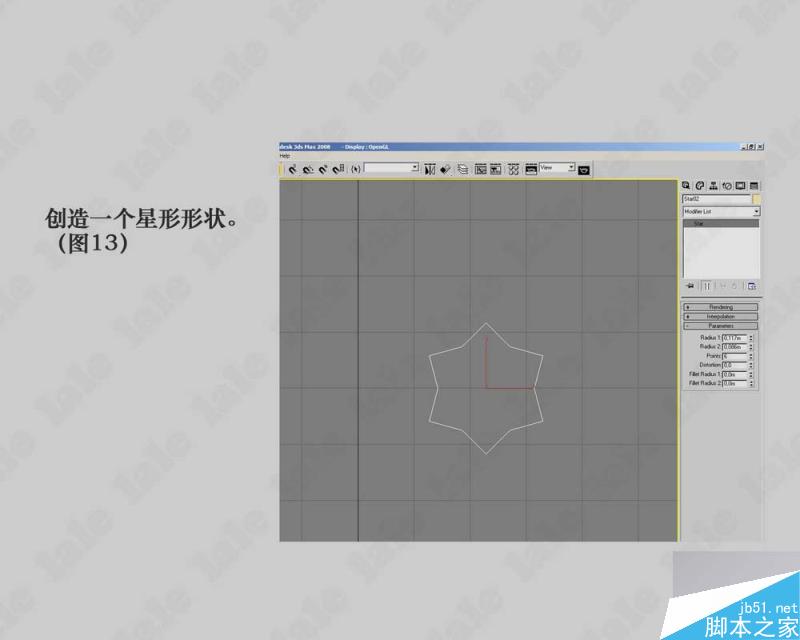Viewport: 800px width, 640px height.
Task: Open the Help menu
Action: click(x=283, y=153)
